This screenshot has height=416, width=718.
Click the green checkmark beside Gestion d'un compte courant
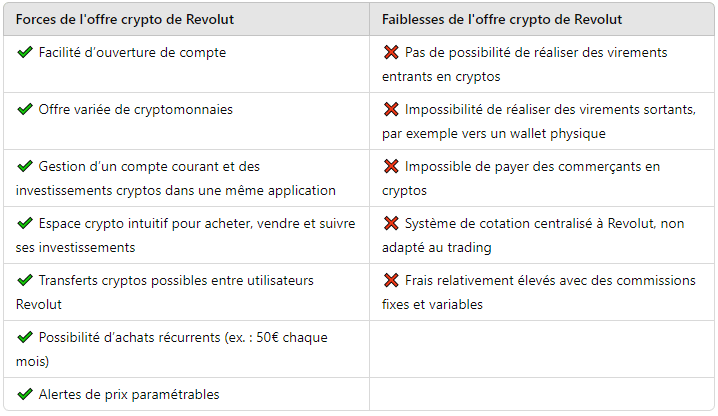click(25, 166)
